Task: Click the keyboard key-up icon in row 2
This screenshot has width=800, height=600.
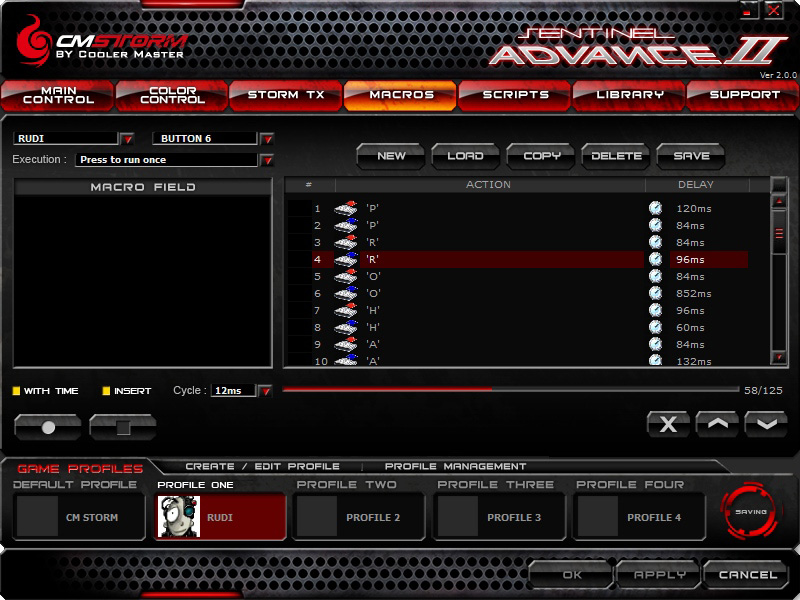Action: coord(346,225)
